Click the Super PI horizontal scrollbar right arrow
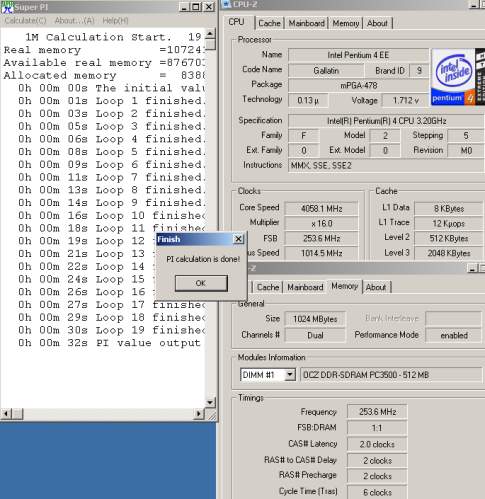Image resolution: width=485 pixels, height=499 pixels. (x=199, y=414)
